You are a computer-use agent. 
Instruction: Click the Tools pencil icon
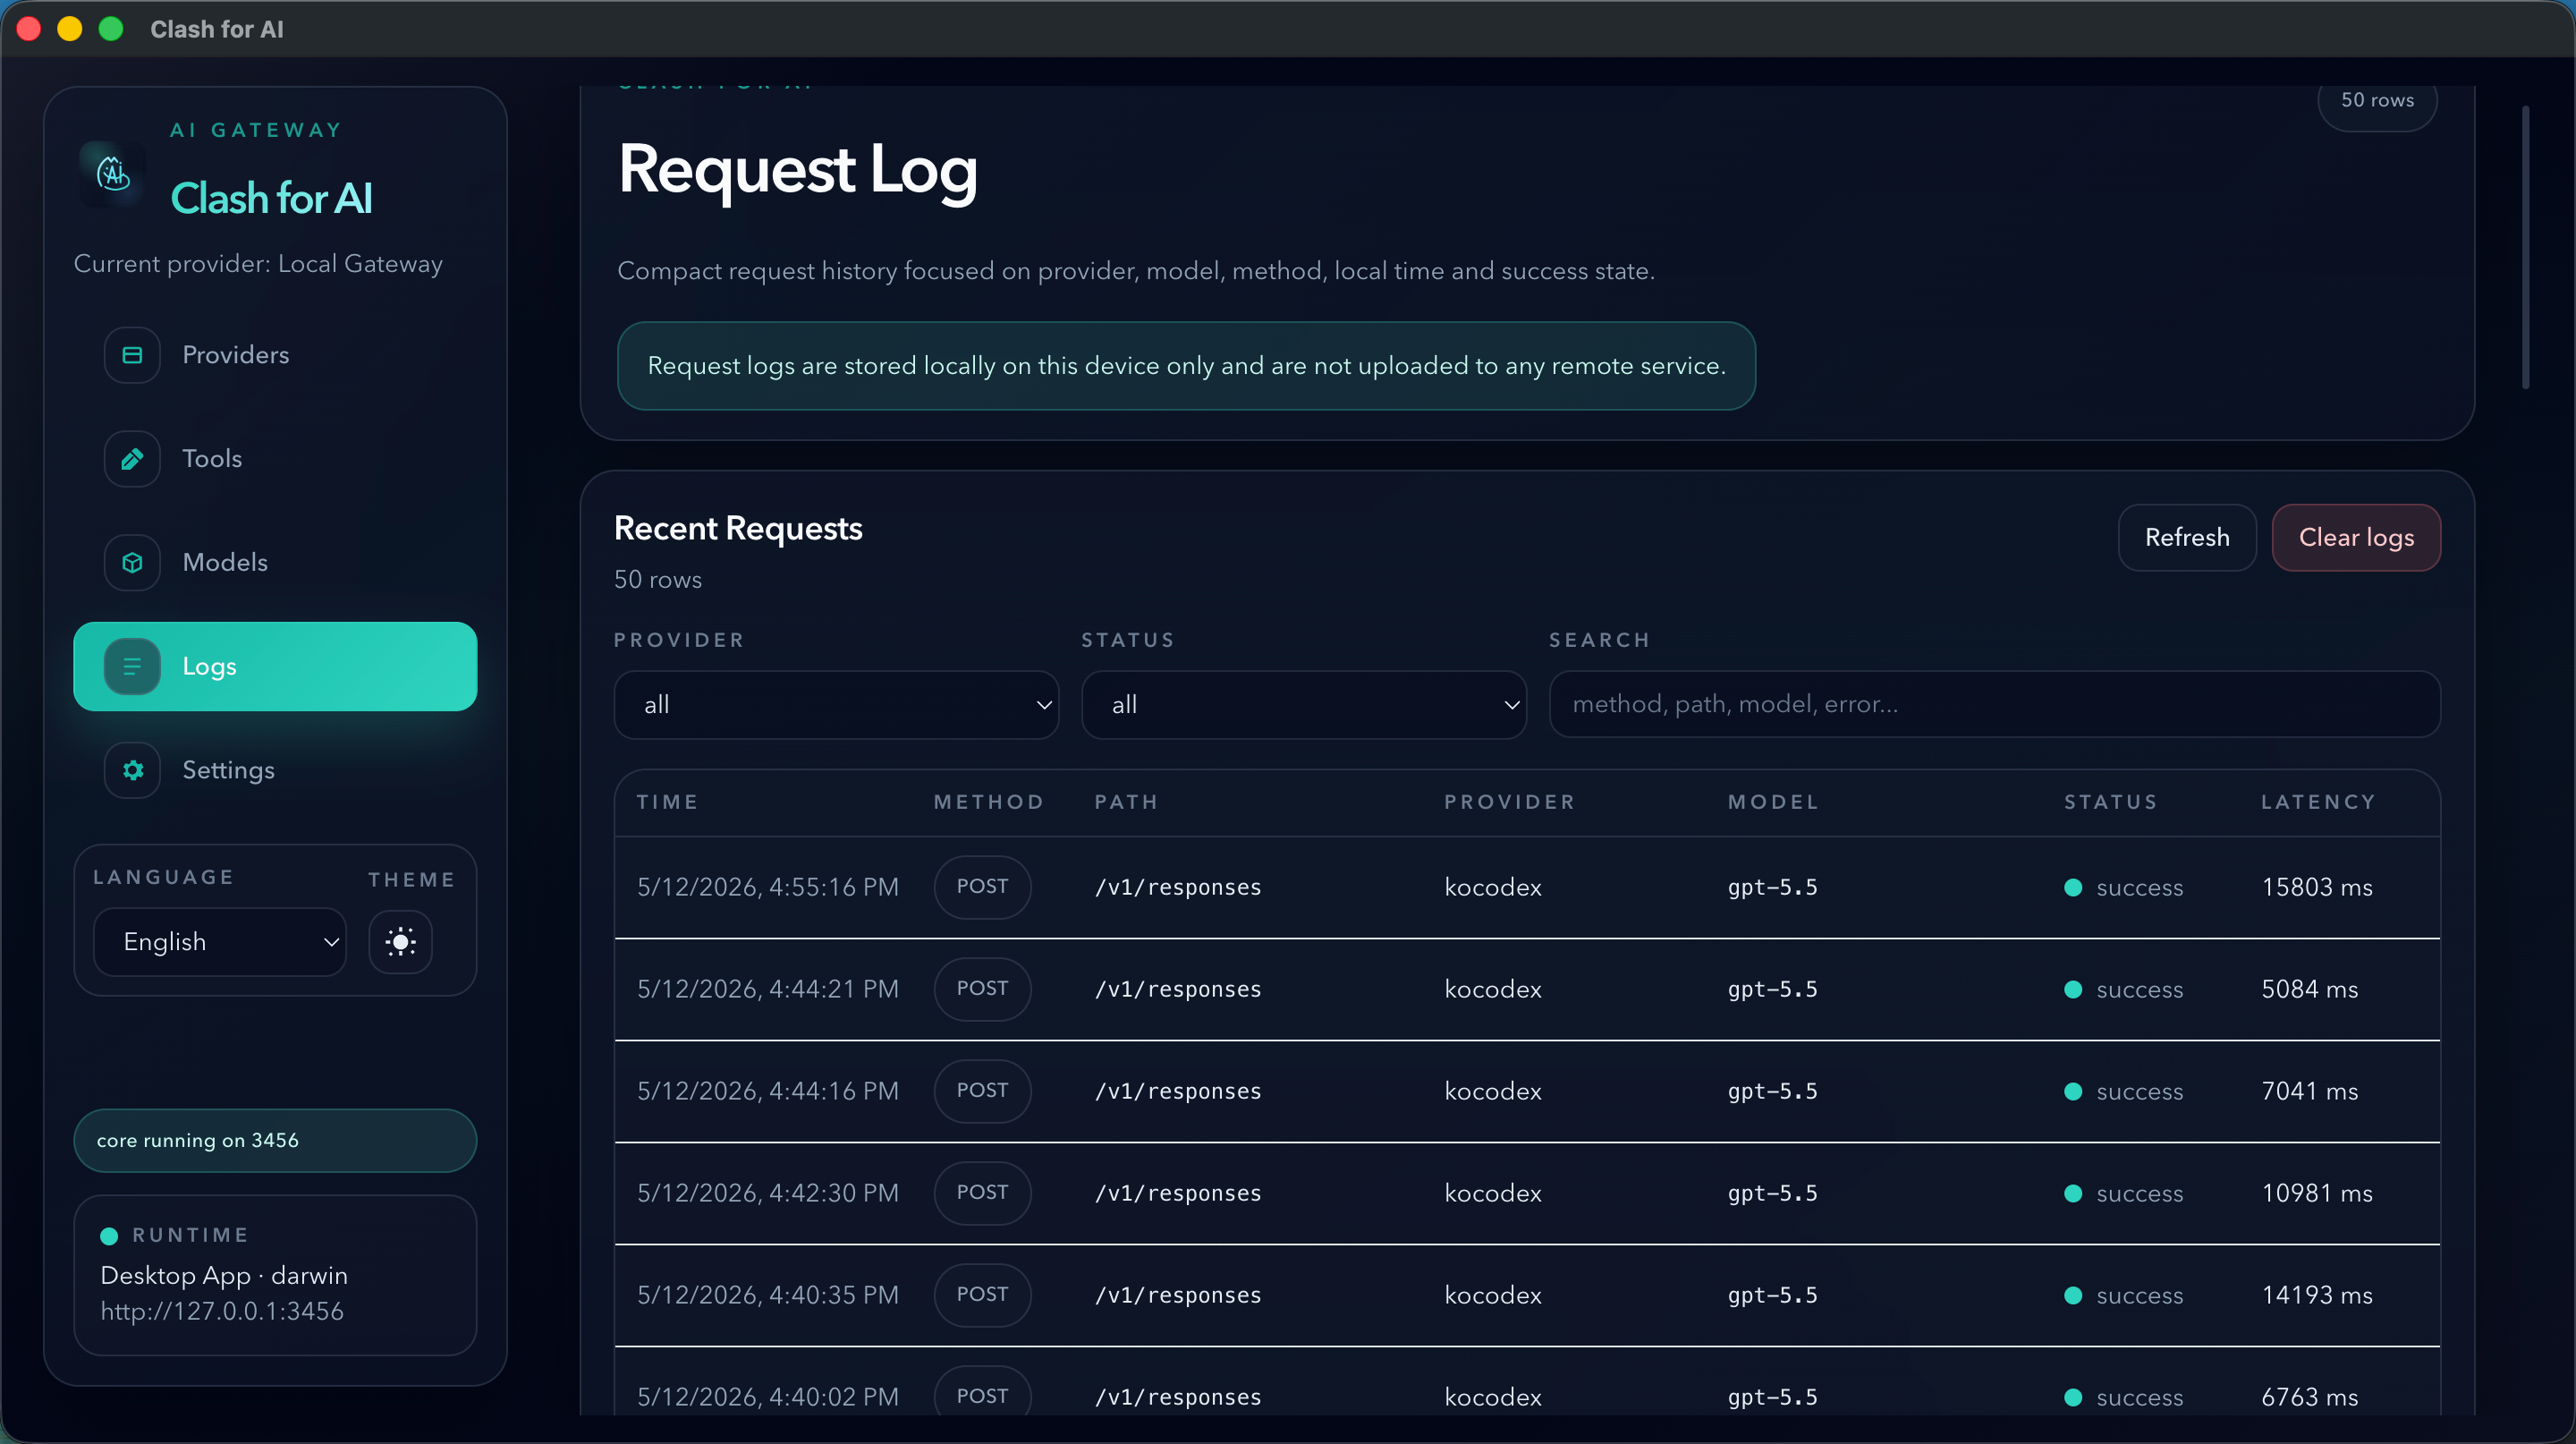click(132, 459)
